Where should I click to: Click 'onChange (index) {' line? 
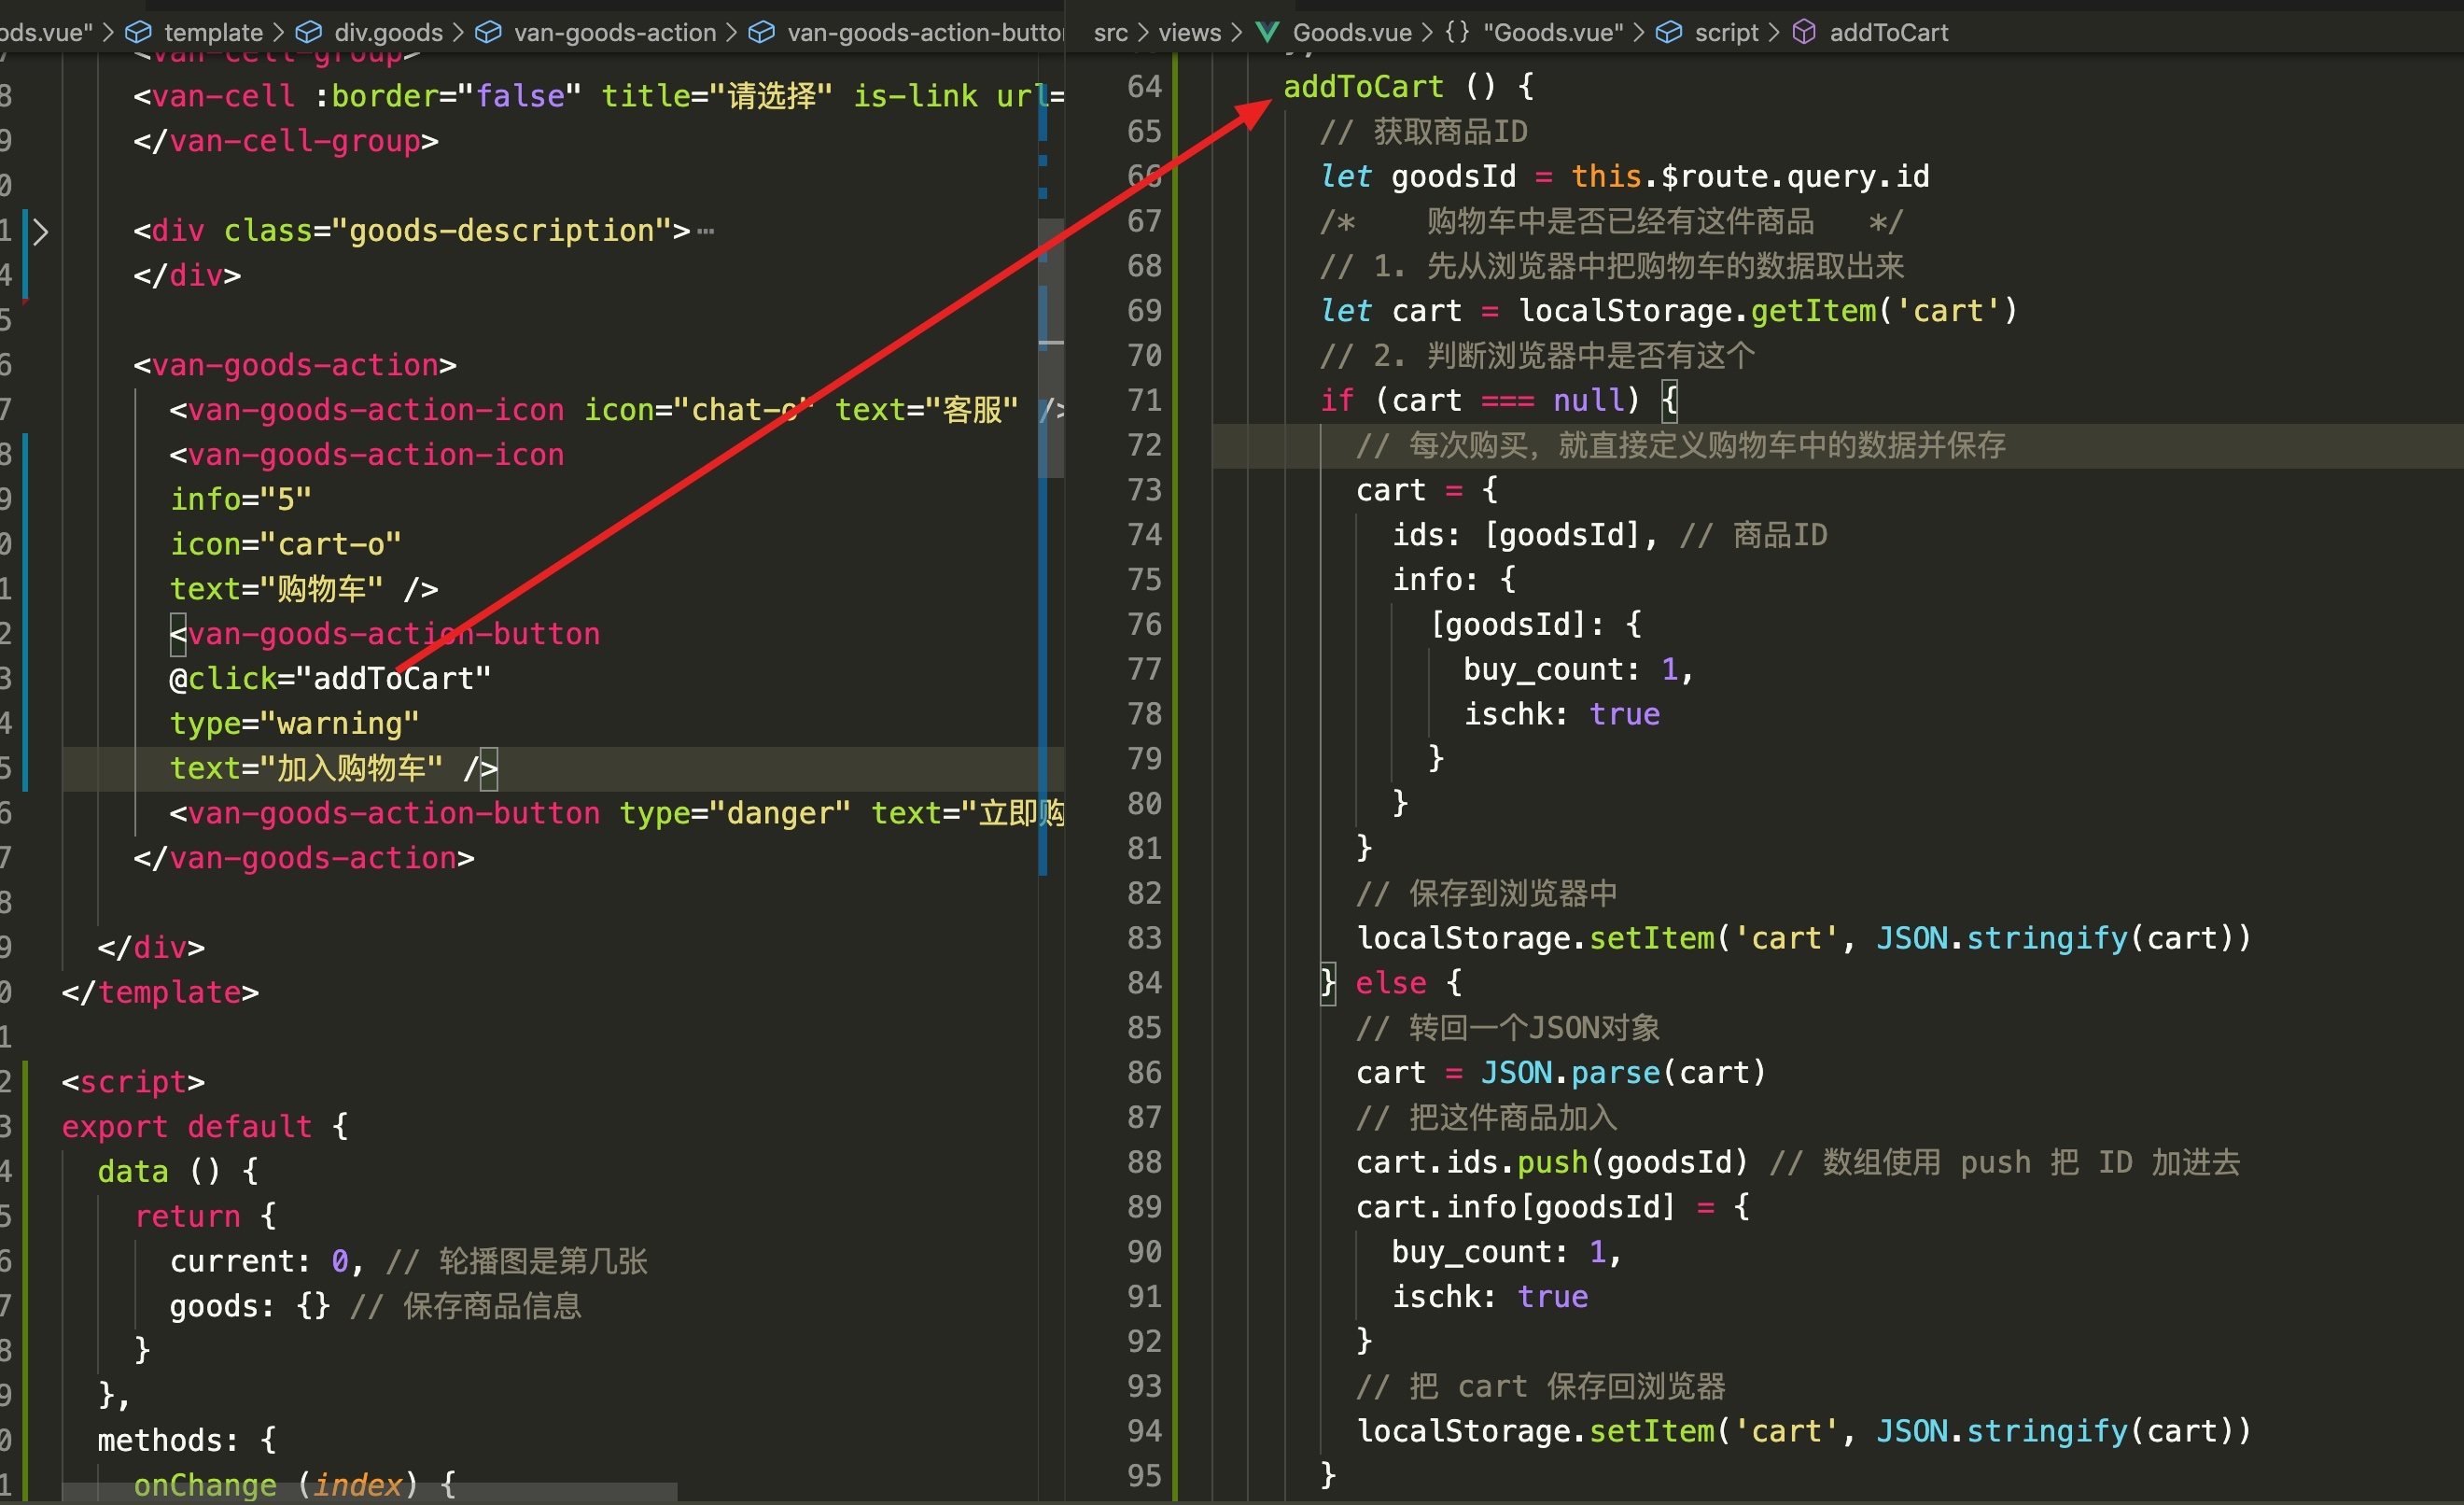(x=295, y=1485)
